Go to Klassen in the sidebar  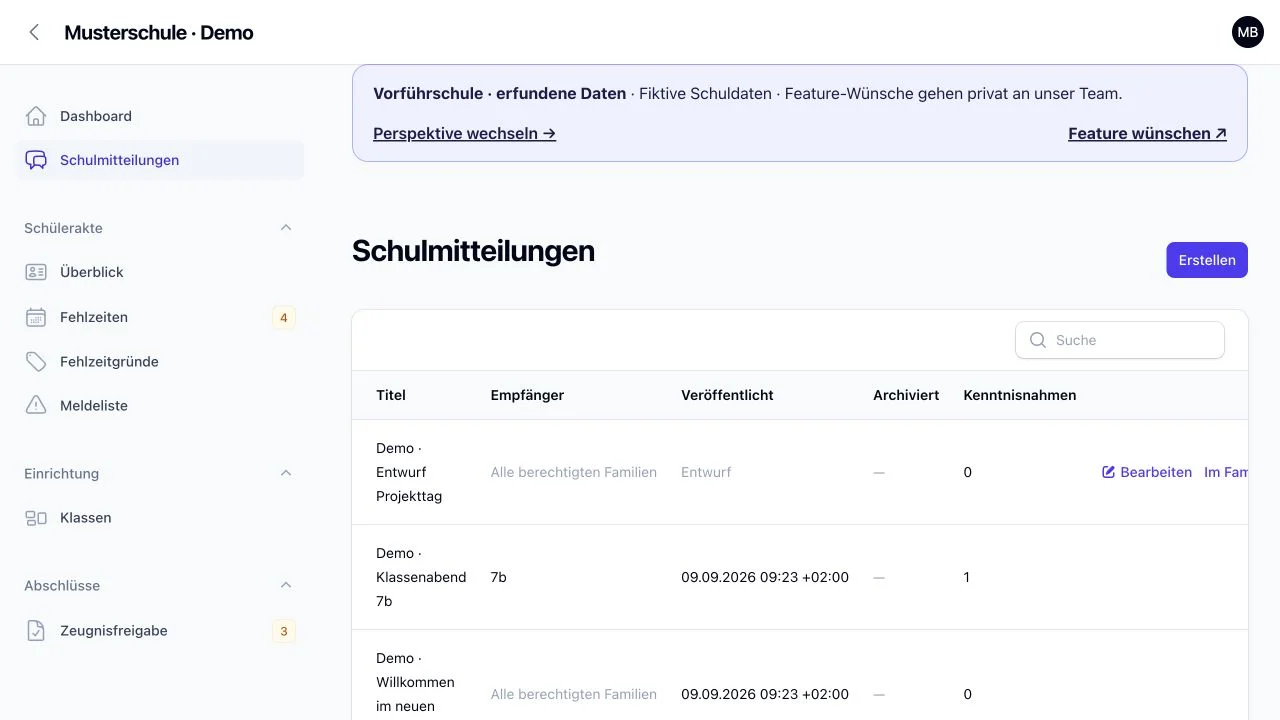pos(160,518)
